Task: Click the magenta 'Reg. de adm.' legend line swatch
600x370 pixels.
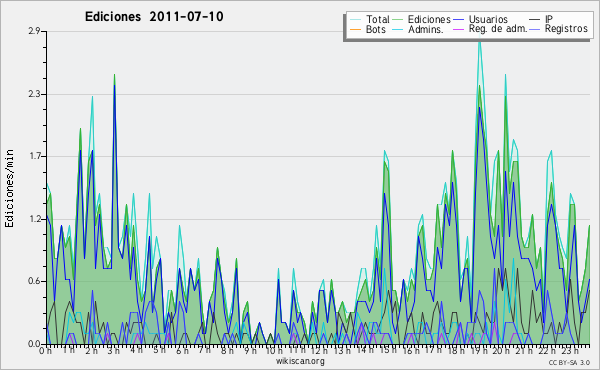Action: [458, 29]
